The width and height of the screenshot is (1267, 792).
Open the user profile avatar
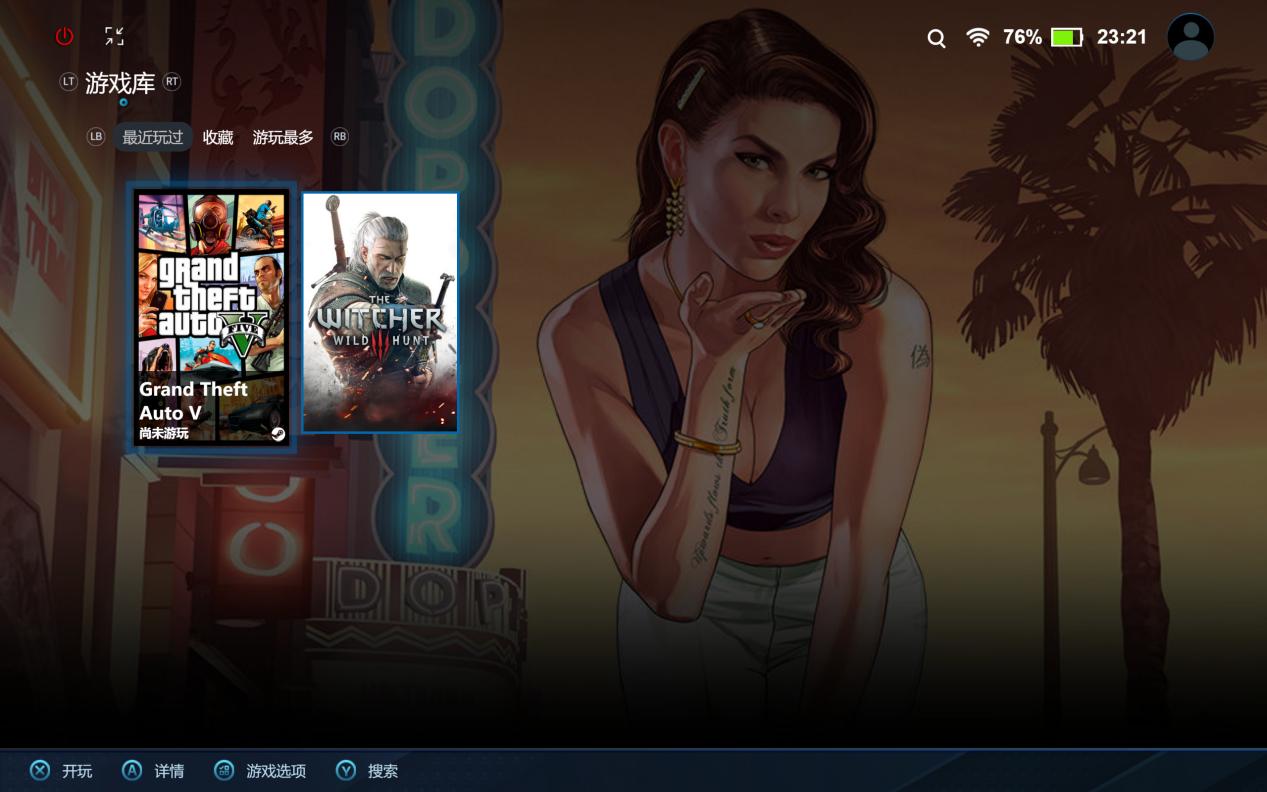(1191, 37)
